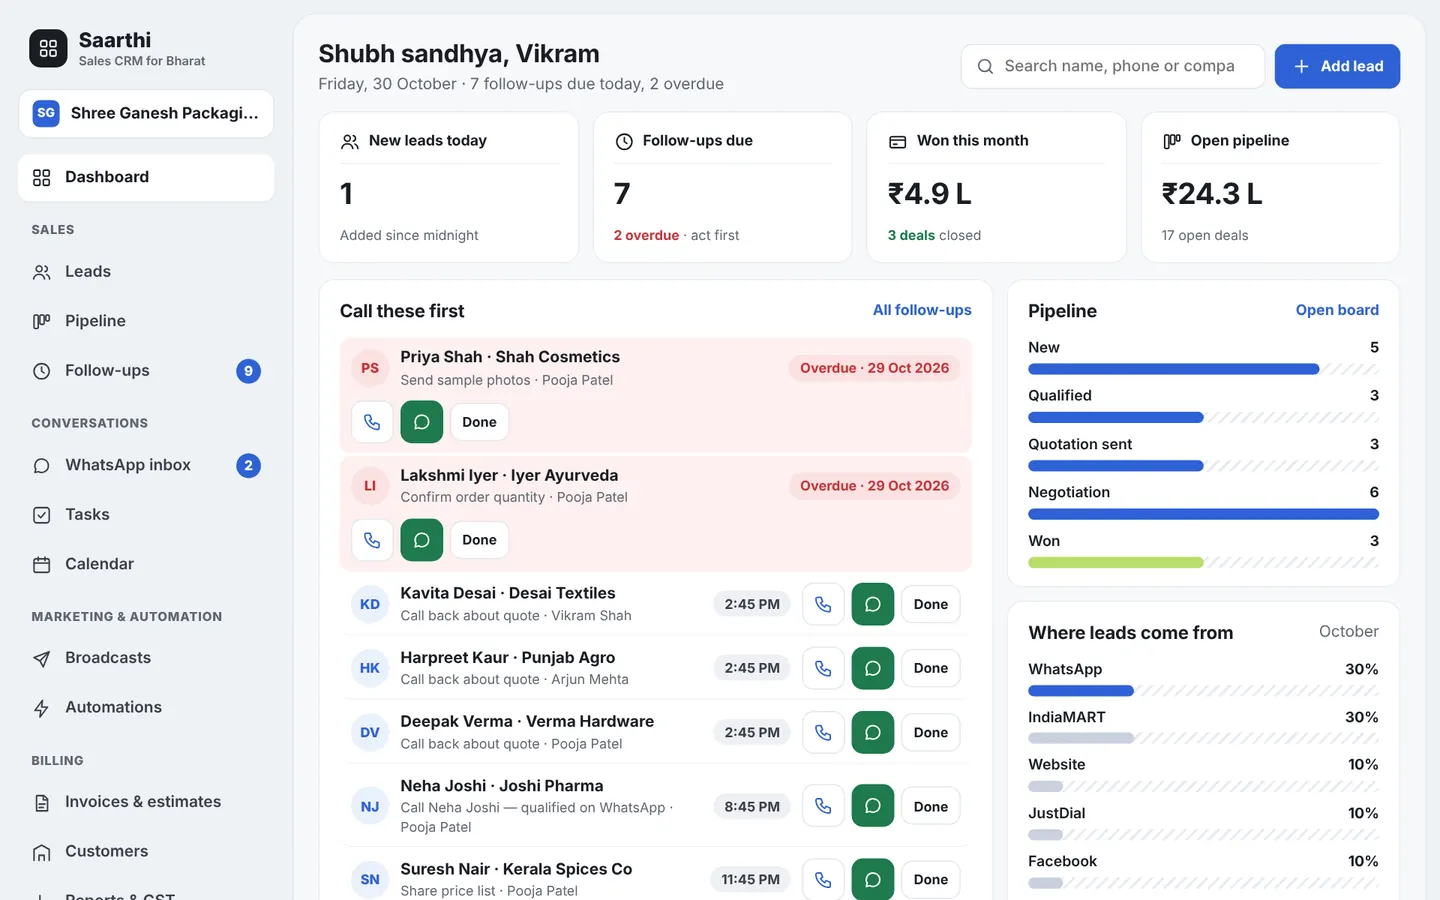Open the WhatsApp inbox
The image size is (1440, 900).
click(x=146, y=465)
